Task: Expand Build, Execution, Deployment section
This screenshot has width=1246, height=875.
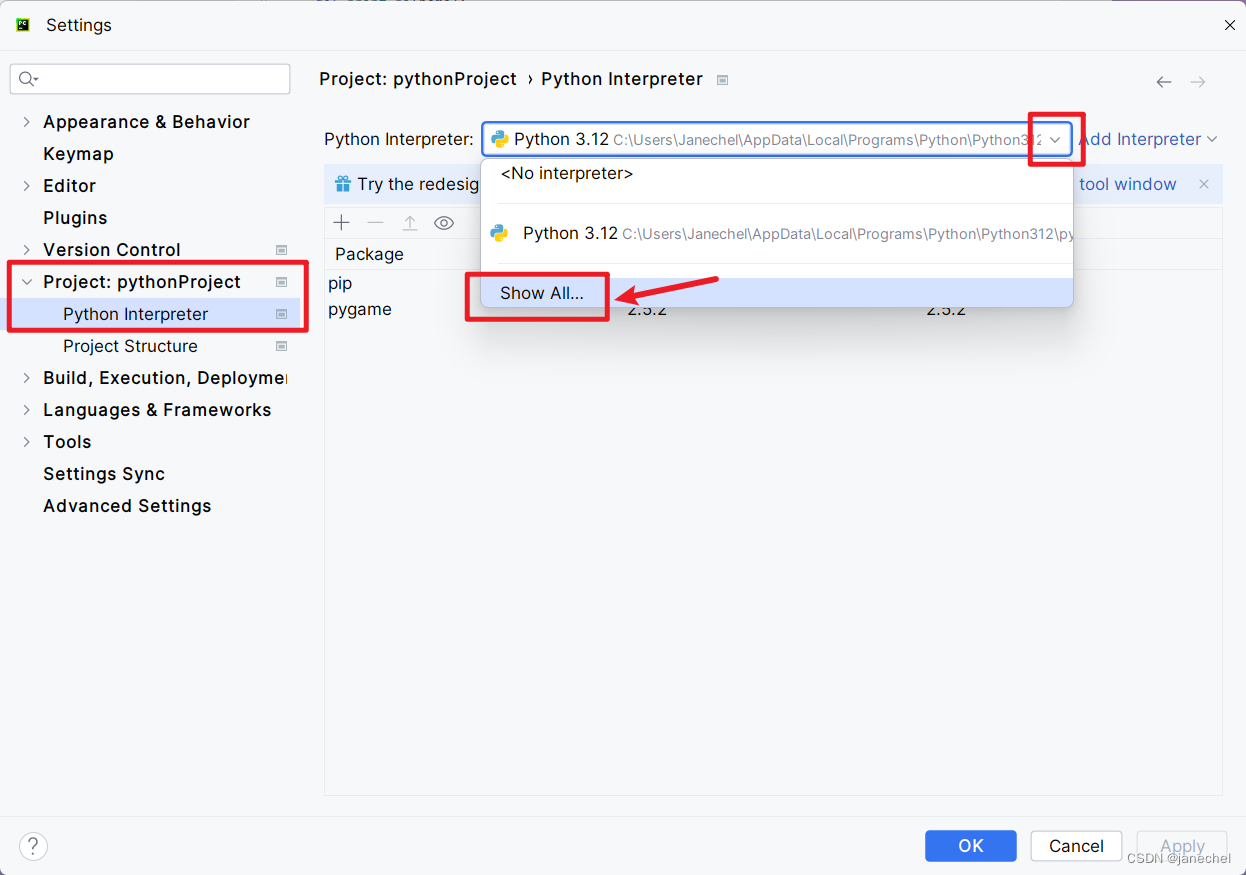Action: tap(27, 378)
